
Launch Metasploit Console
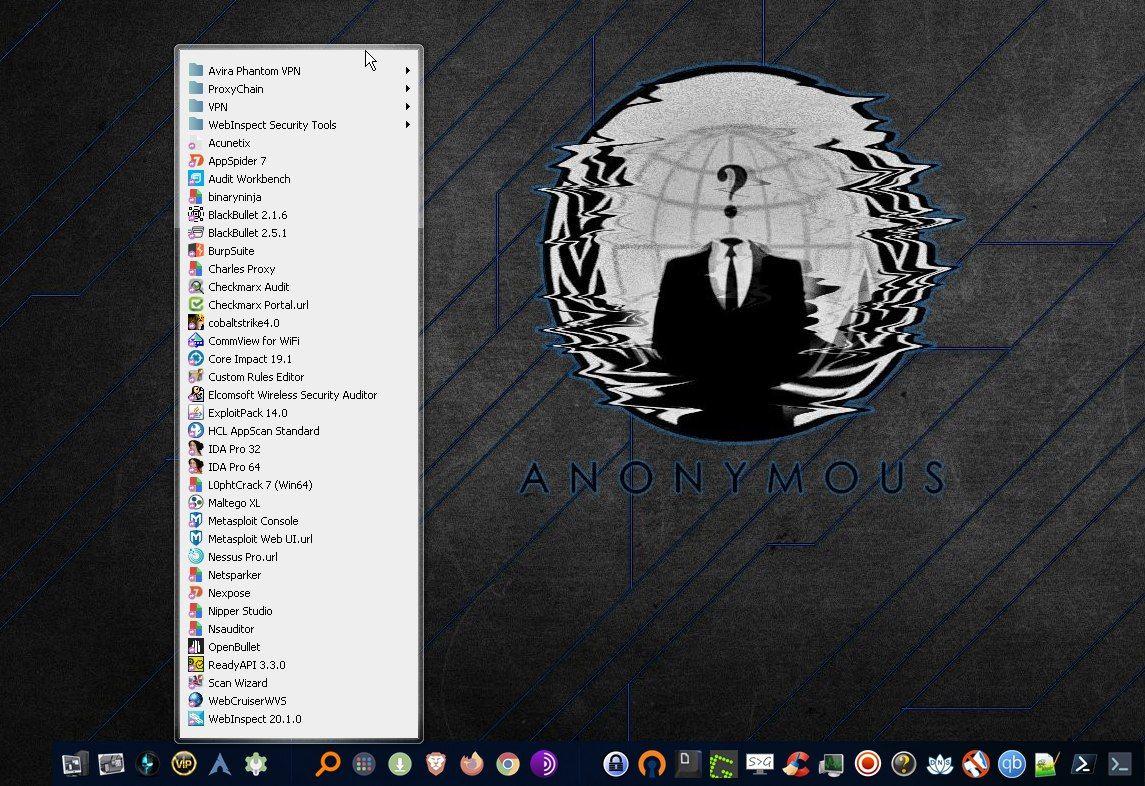coord(299,521)
